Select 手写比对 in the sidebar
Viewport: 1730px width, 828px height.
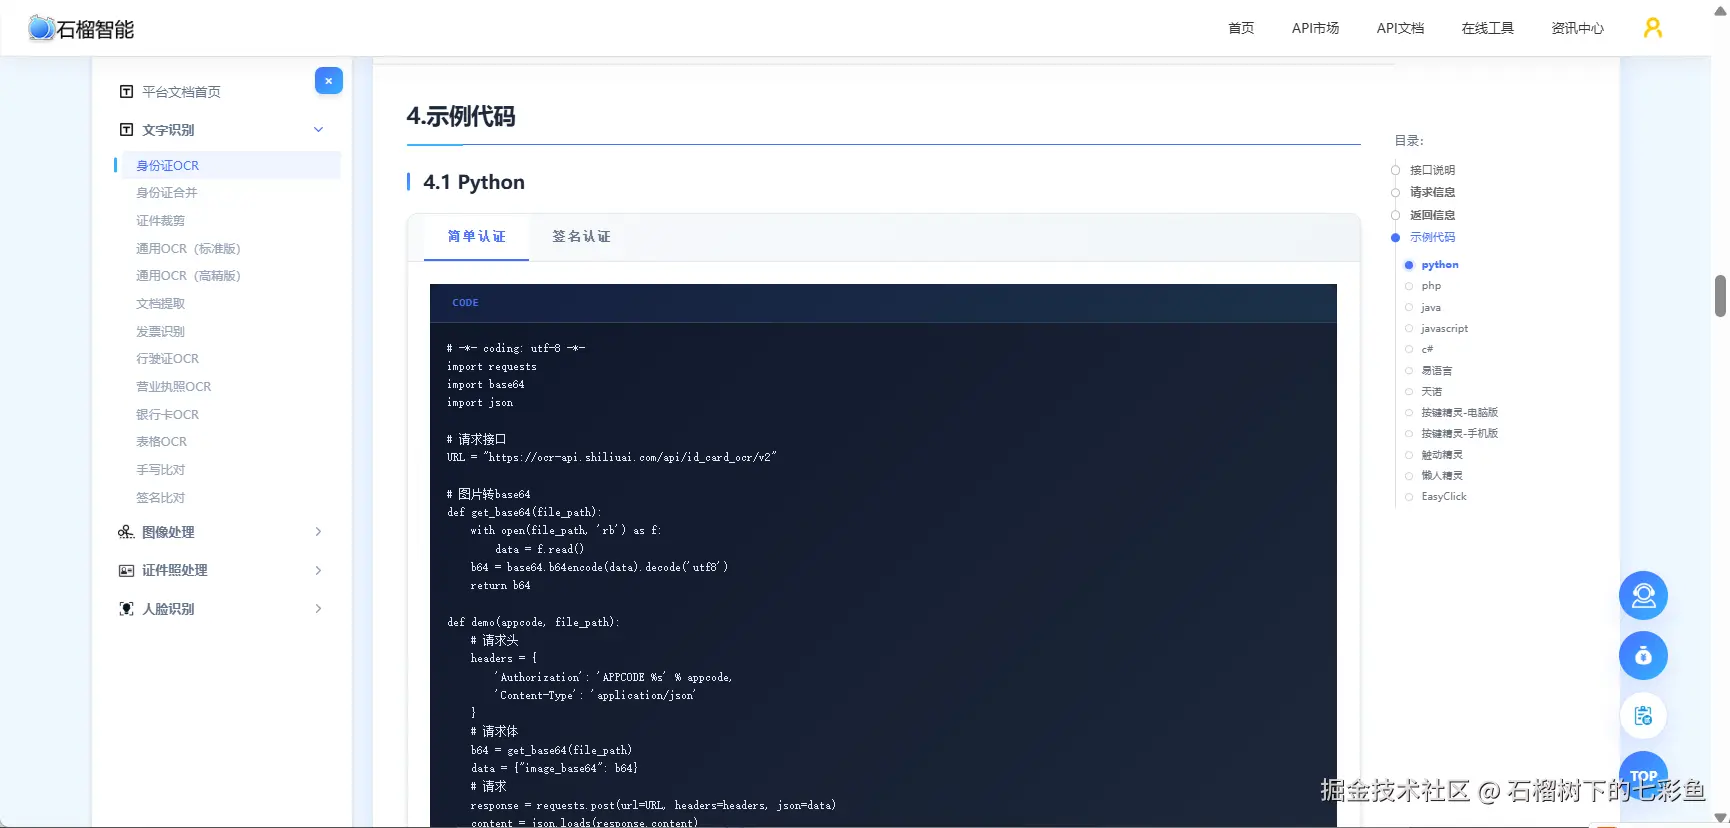tap(160, 470)
